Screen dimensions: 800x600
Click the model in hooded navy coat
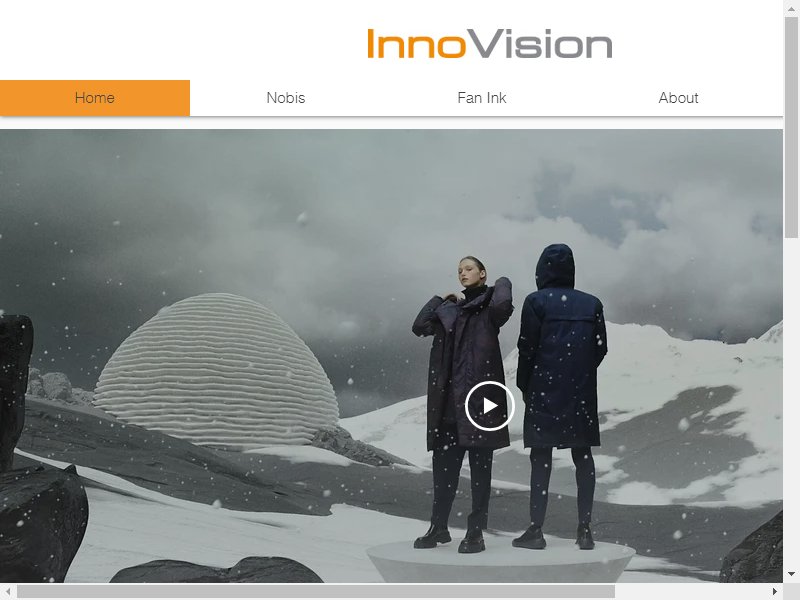click(561, 396)
